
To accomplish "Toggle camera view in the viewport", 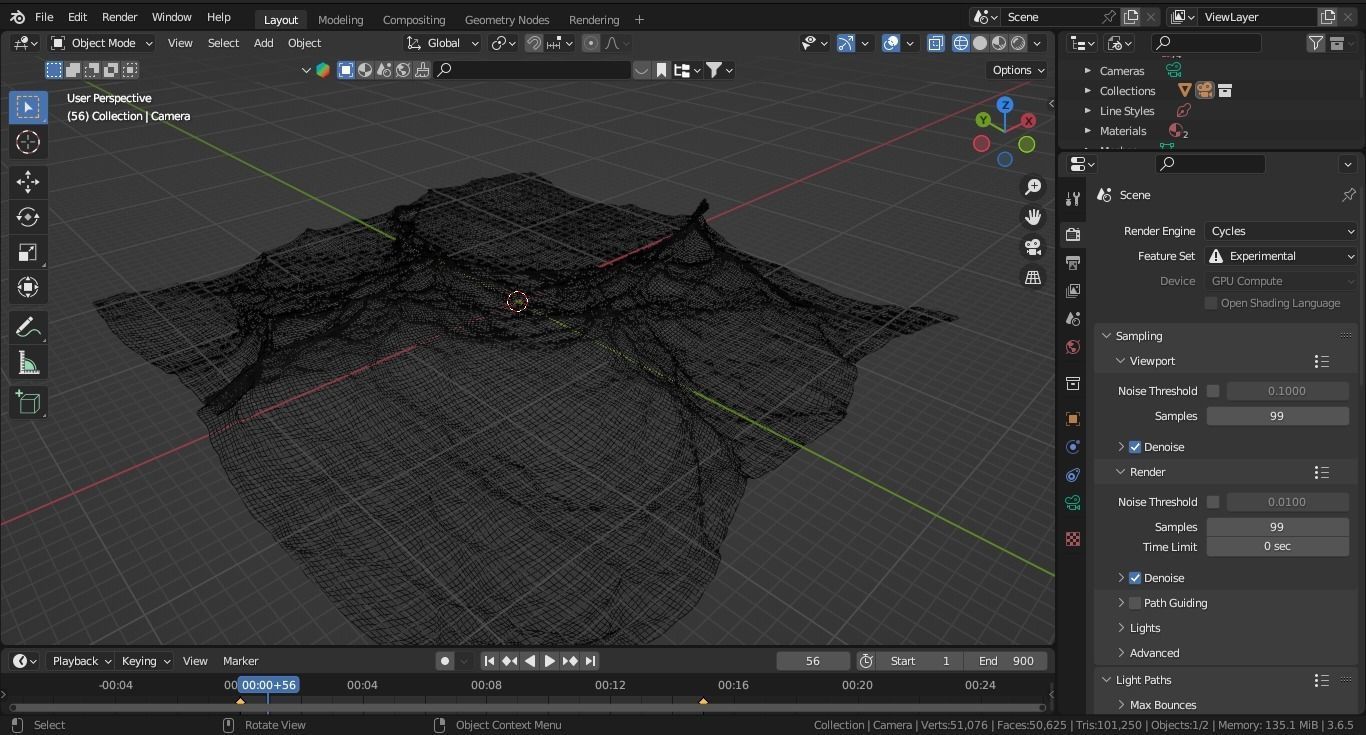I will [1033, 247].
